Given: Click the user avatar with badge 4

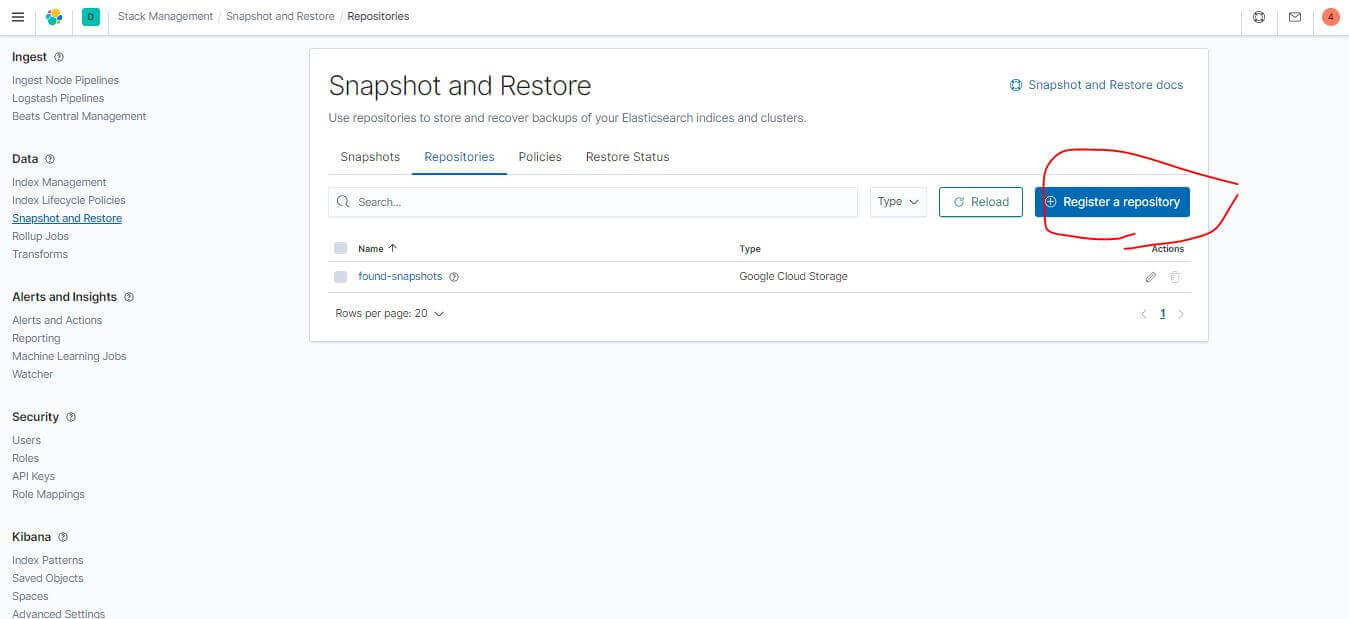Looking at the screenshot, I should 1331,16.
